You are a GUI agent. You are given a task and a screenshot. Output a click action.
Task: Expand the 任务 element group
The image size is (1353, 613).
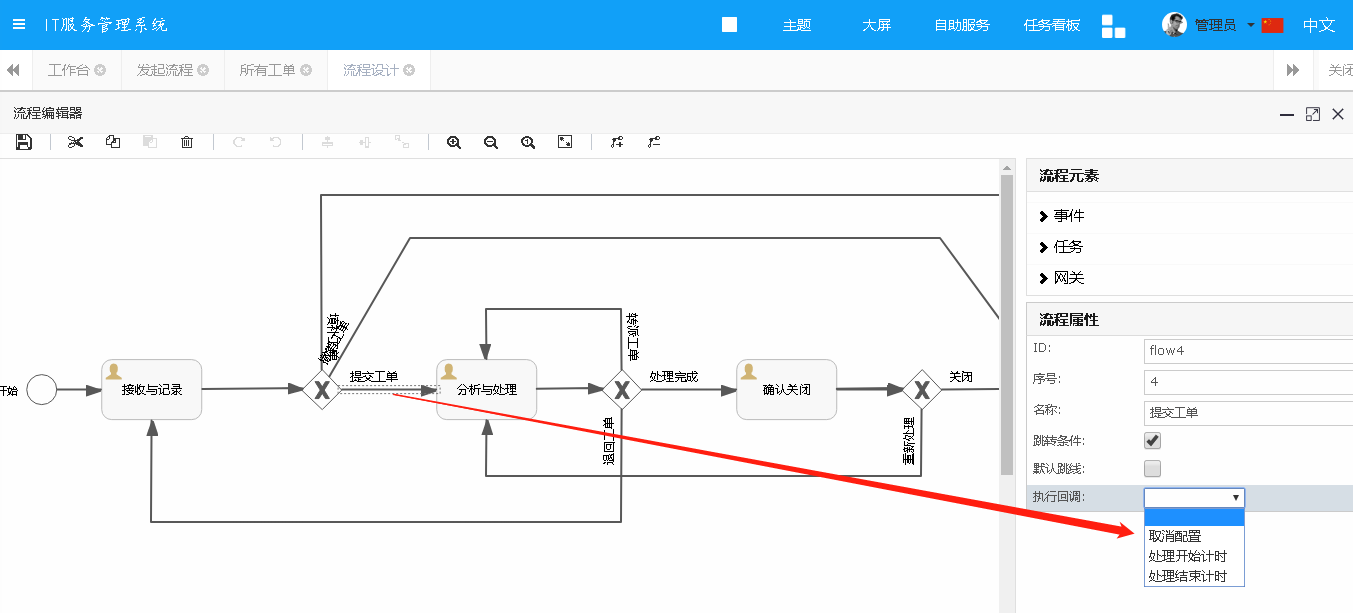1061,247
